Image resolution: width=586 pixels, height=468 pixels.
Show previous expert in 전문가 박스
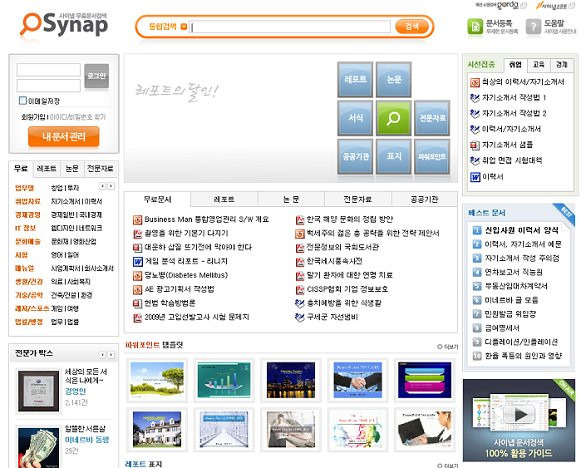point(103,354)
